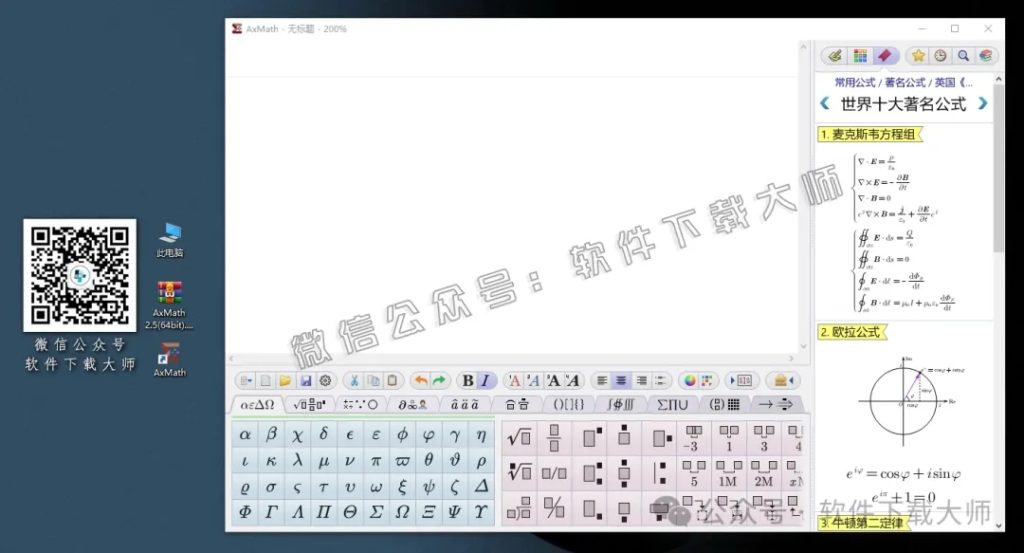This screenshot has width=1024, height=553.
Task: Select the first red 'A' font style
Action: tap(515, 381)
